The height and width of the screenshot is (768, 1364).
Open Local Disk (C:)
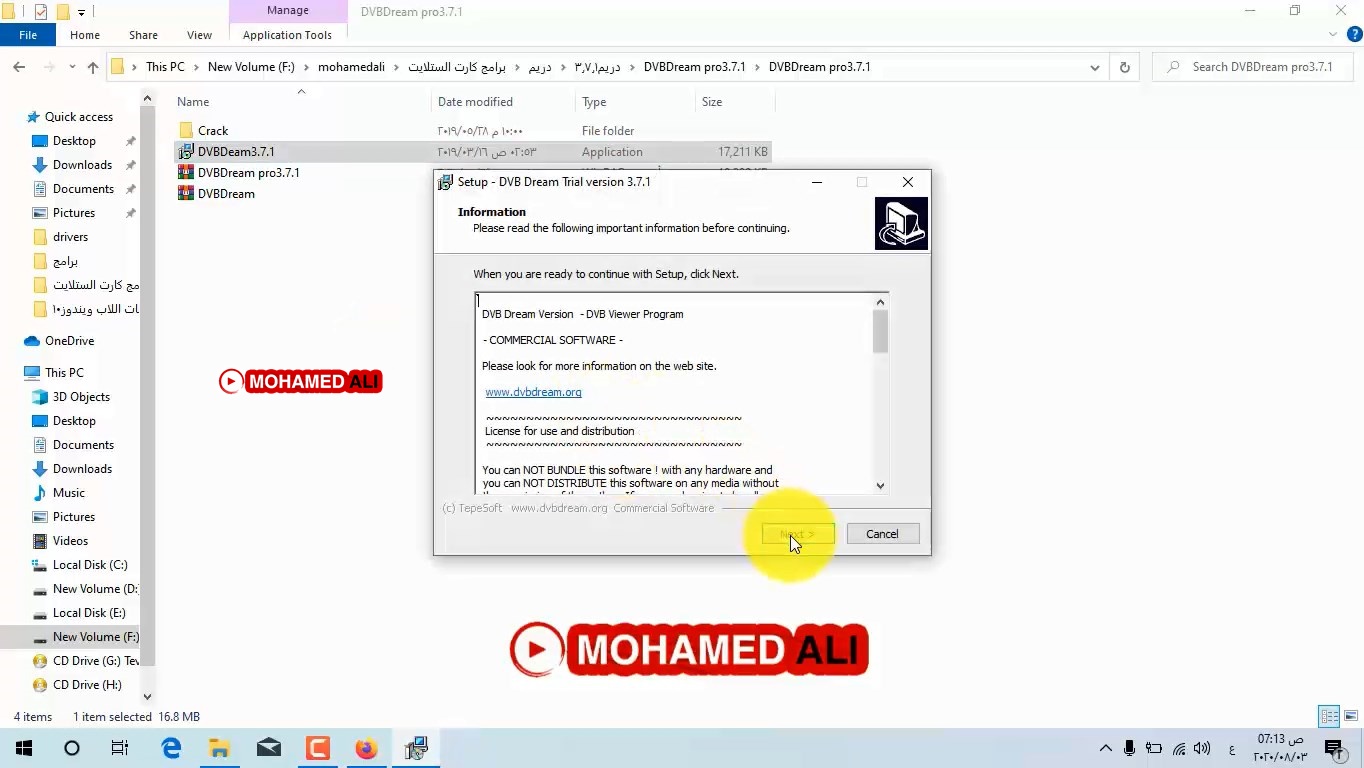pos(89,565)
